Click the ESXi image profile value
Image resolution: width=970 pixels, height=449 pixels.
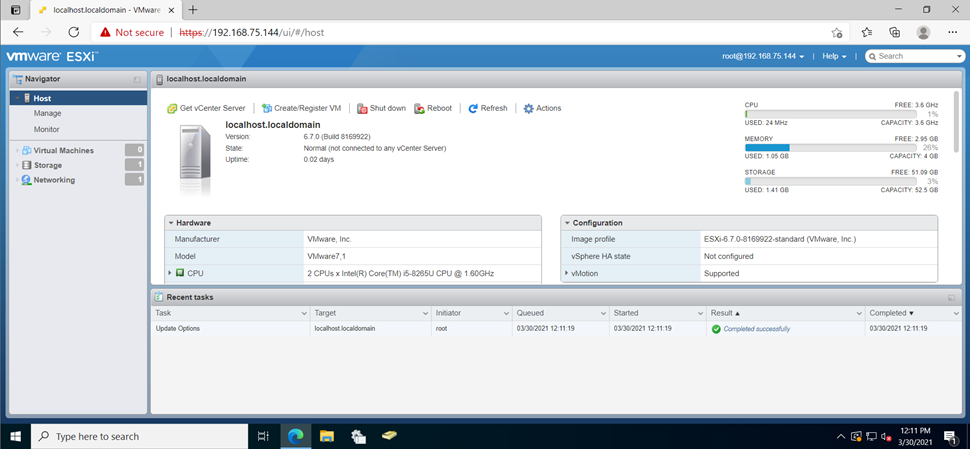[779, 239]
